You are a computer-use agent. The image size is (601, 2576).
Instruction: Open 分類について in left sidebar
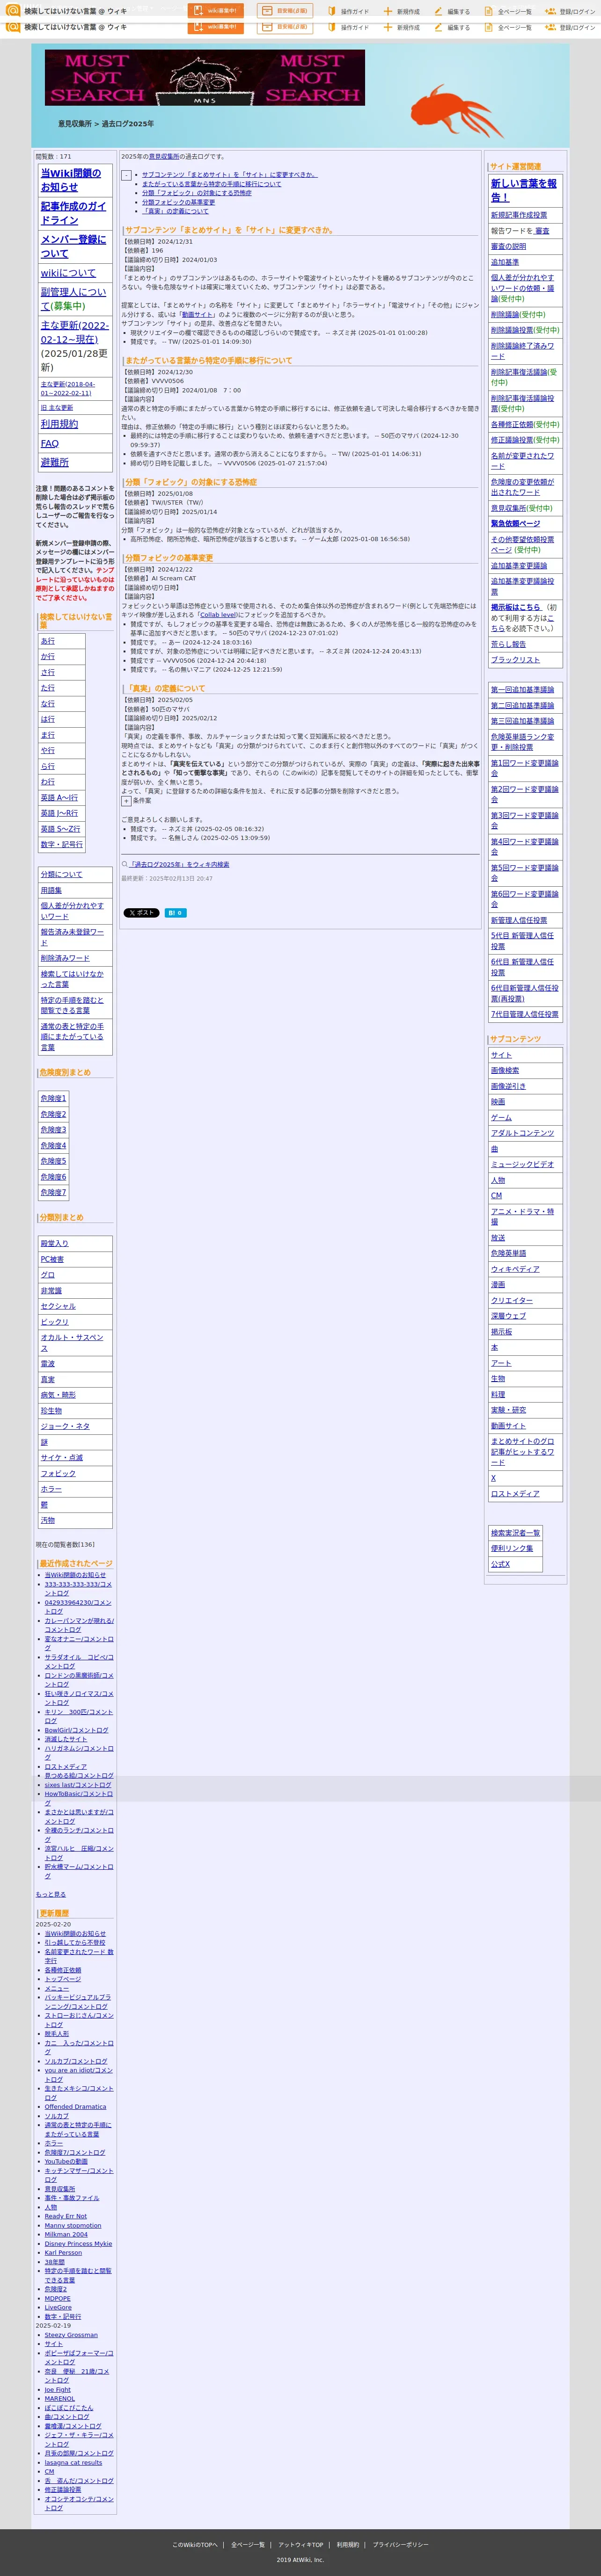point(62,874)
